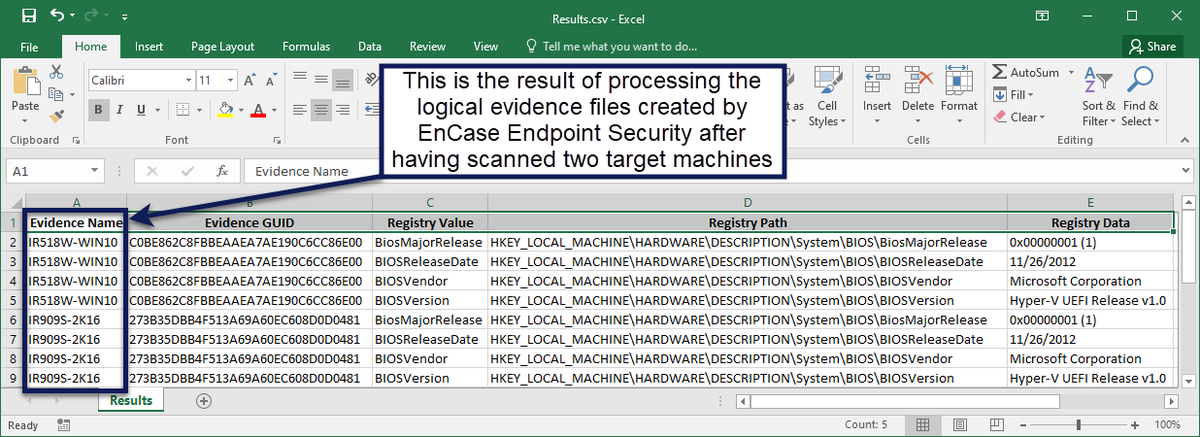Add a new sheet
This screenshot has width=1200, height=437.
tap(204, 401)
